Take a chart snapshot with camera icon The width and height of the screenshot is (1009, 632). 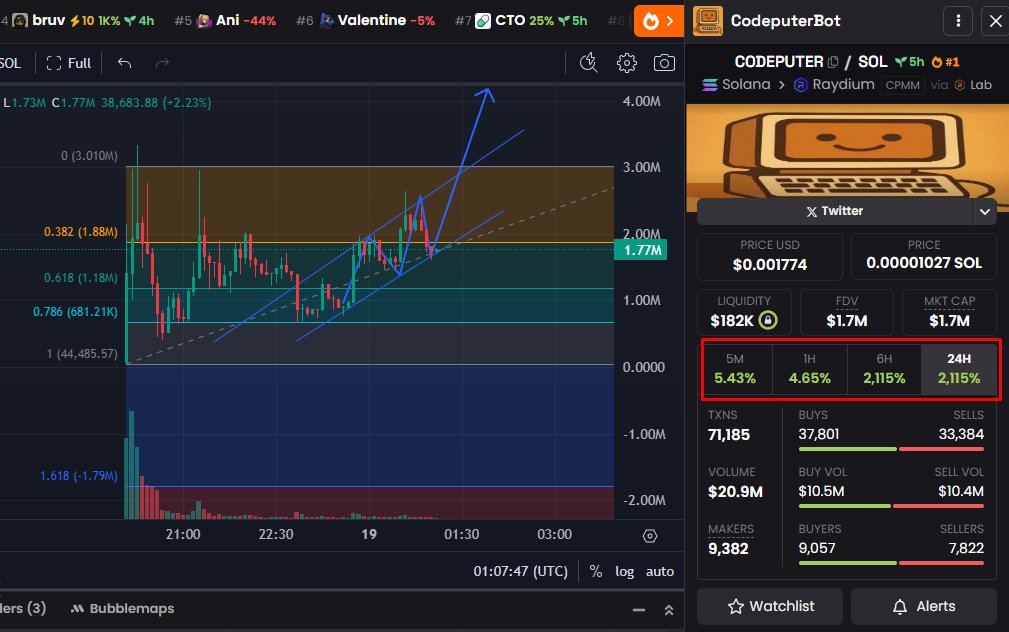pyautogui.click(x=664, y=63)
